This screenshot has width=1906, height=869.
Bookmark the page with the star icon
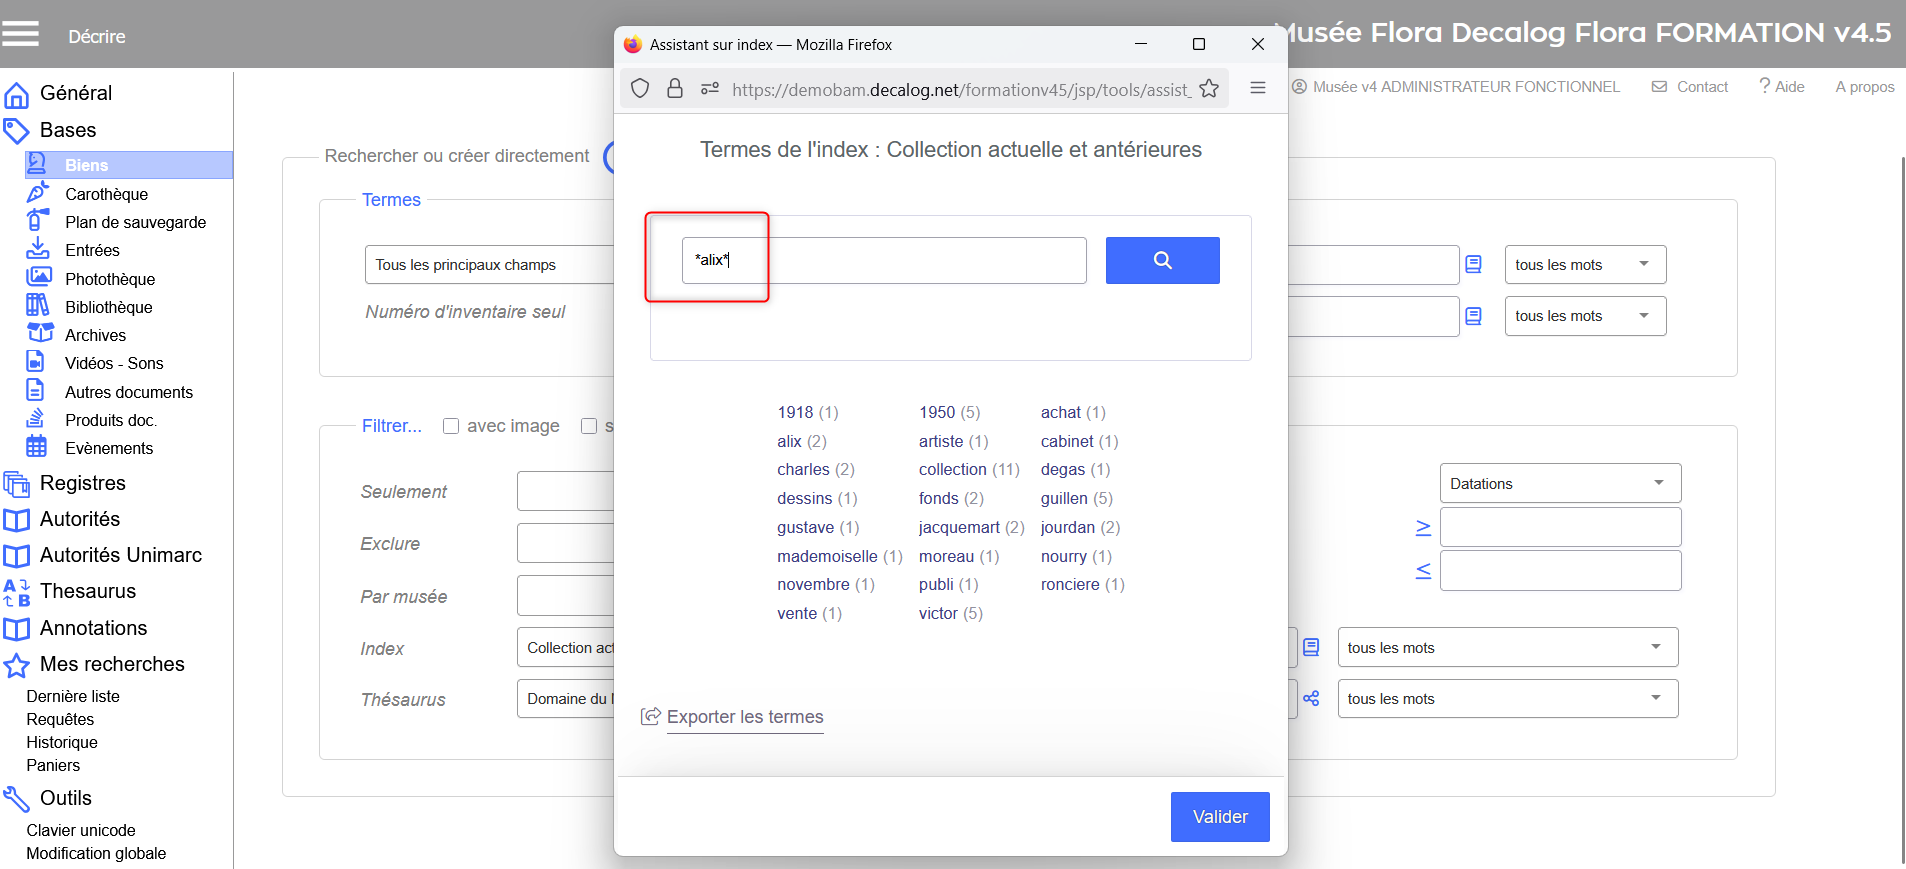pyautogui.click(x=1209, y=89)
